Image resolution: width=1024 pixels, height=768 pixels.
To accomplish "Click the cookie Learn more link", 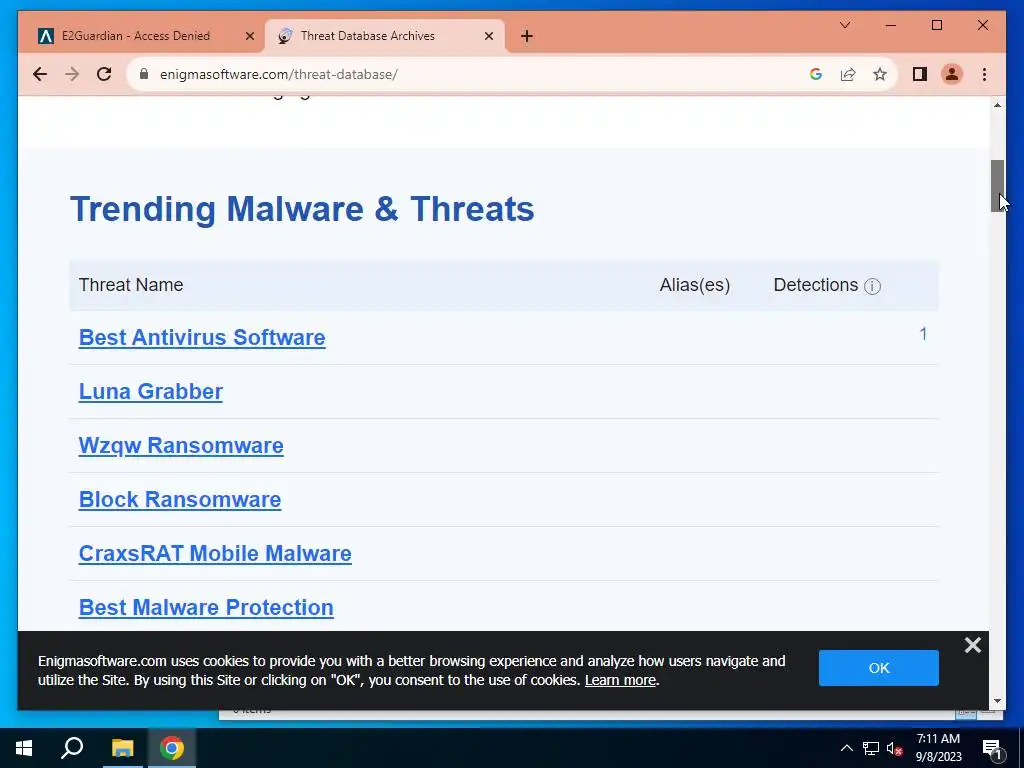I will coord(620,680).
